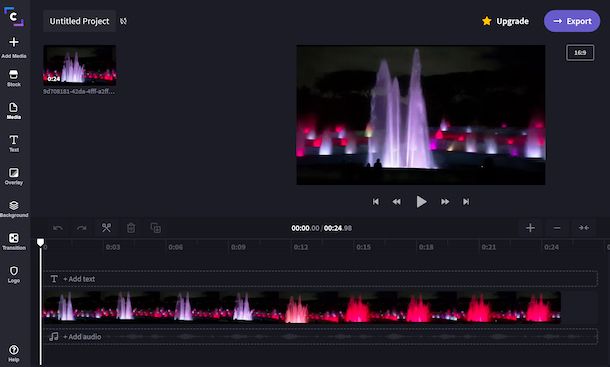
Task: Open the 16:9 aspect ratio selector
Action: pyautogui.click(x=580, y=53)
